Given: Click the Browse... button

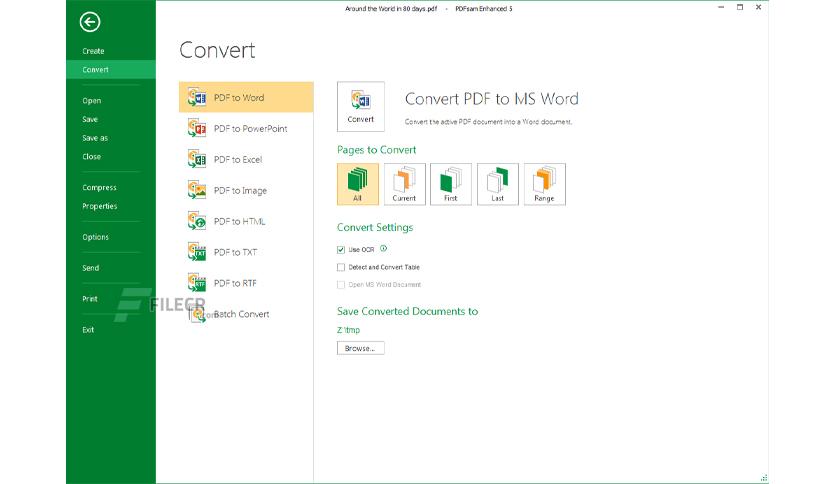Looking at the screenshot, I should coord(360,348).
